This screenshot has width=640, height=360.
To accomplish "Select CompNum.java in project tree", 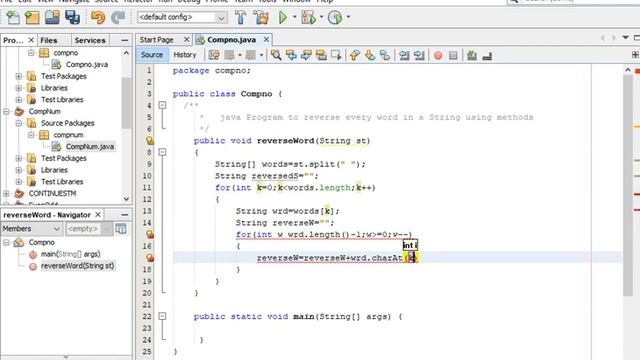I will tap(90, 147).
